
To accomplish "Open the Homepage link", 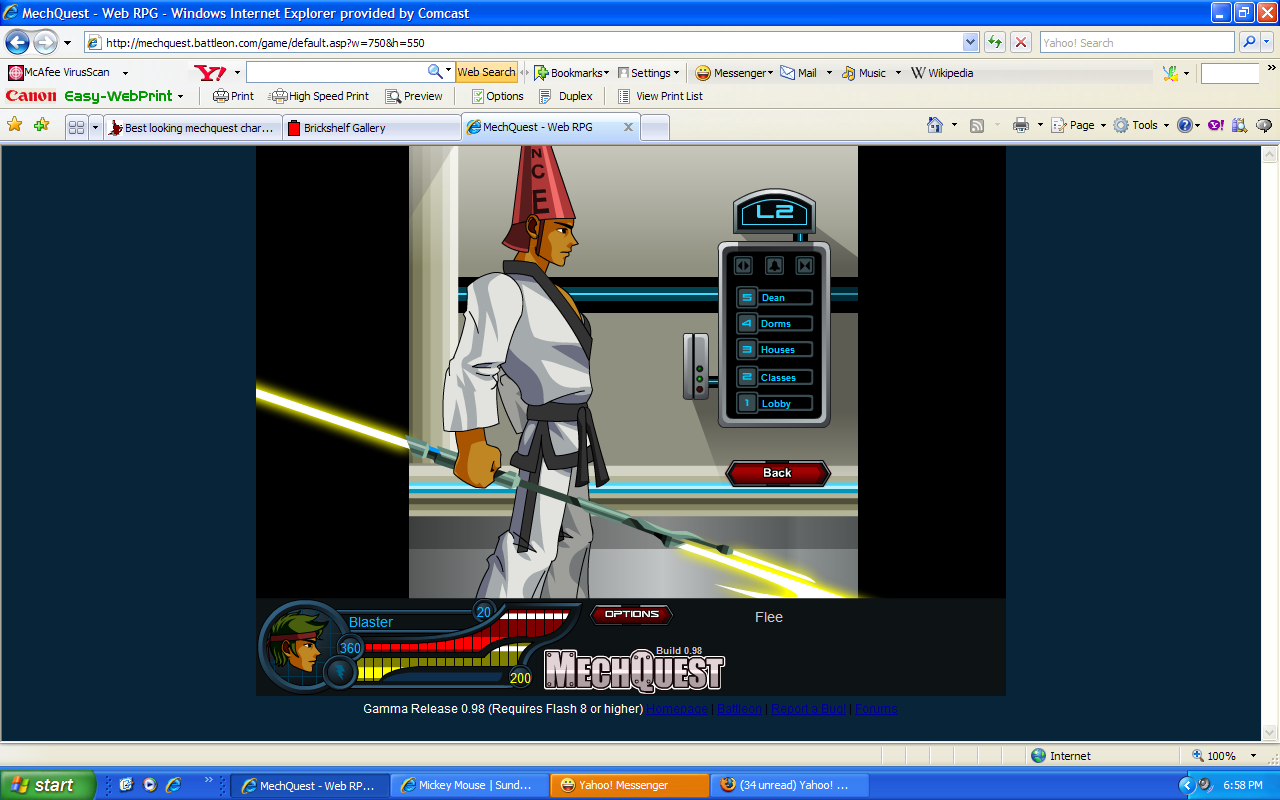I will [677, 709].
